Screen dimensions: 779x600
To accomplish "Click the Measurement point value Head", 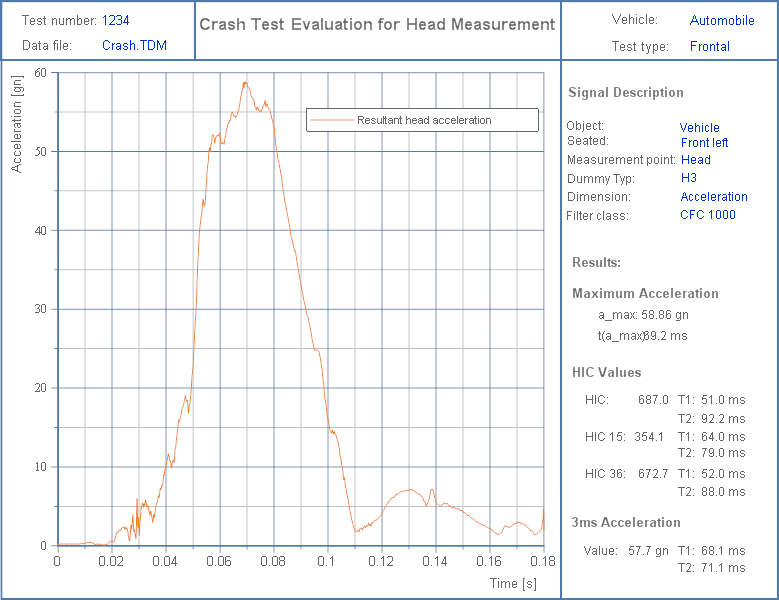I will tap(696, 159).
